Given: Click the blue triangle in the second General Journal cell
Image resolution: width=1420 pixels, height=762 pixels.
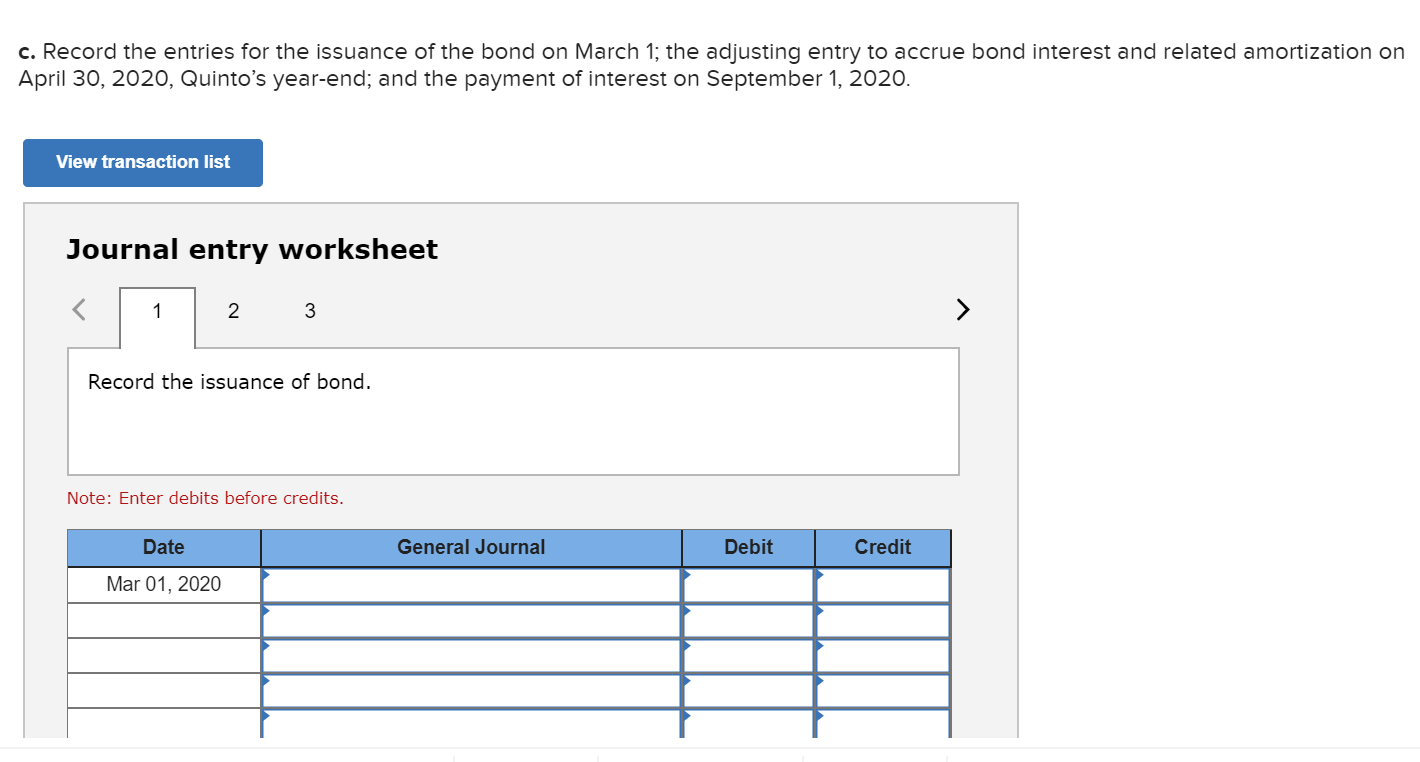Looking at the screenshot, I should 266,611.
